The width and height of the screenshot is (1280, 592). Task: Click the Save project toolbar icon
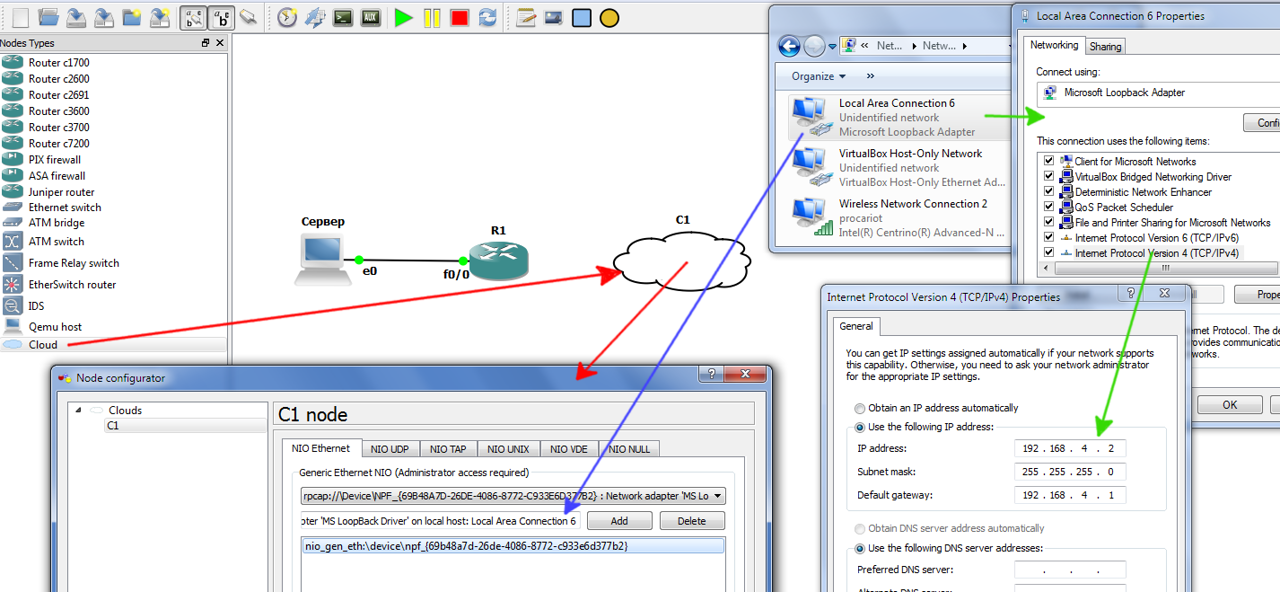click(76, 17)
